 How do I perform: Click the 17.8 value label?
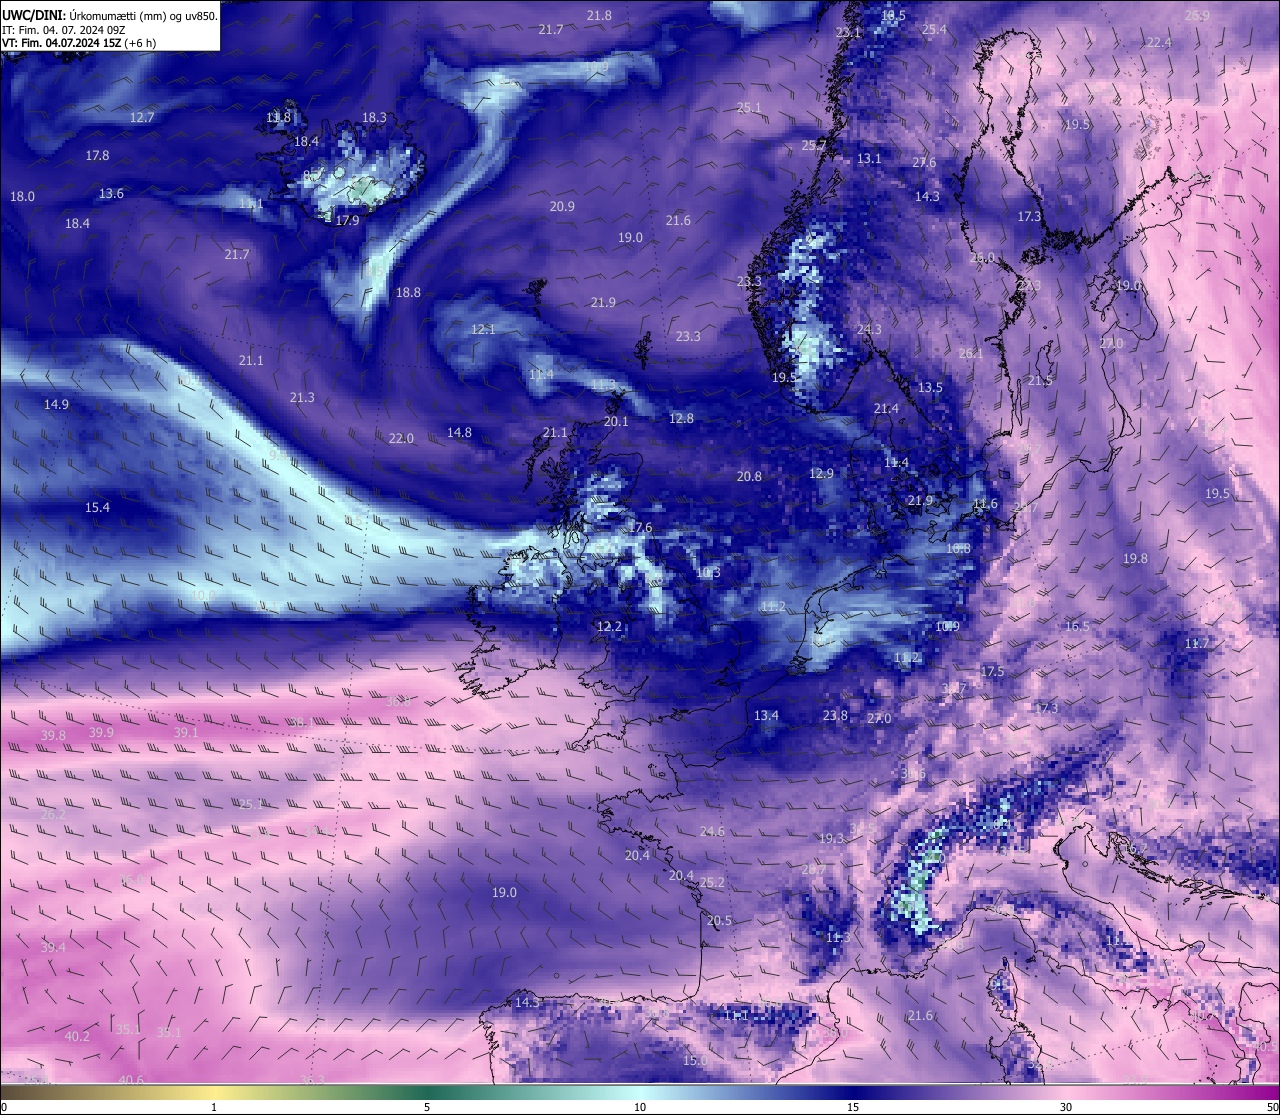click(x=97, y=155)
